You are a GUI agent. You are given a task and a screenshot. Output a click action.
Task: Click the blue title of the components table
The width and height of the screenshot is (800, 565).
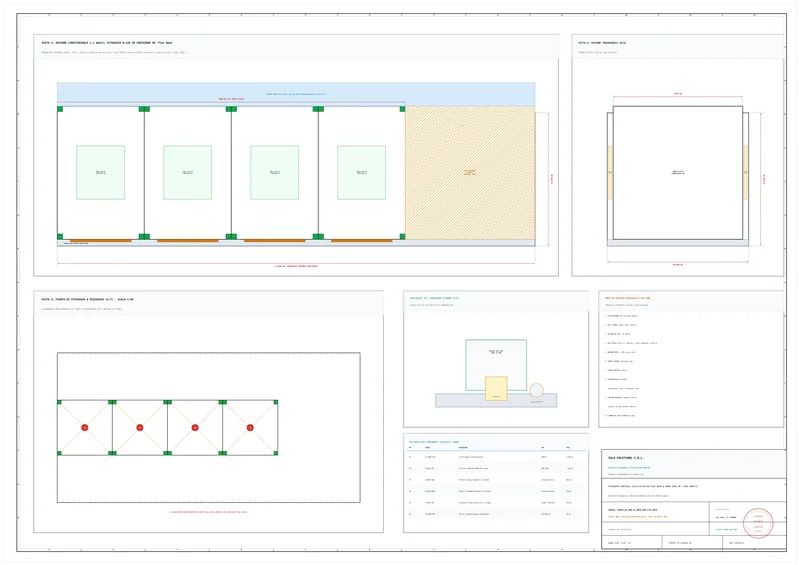click(x=434, y=442)
